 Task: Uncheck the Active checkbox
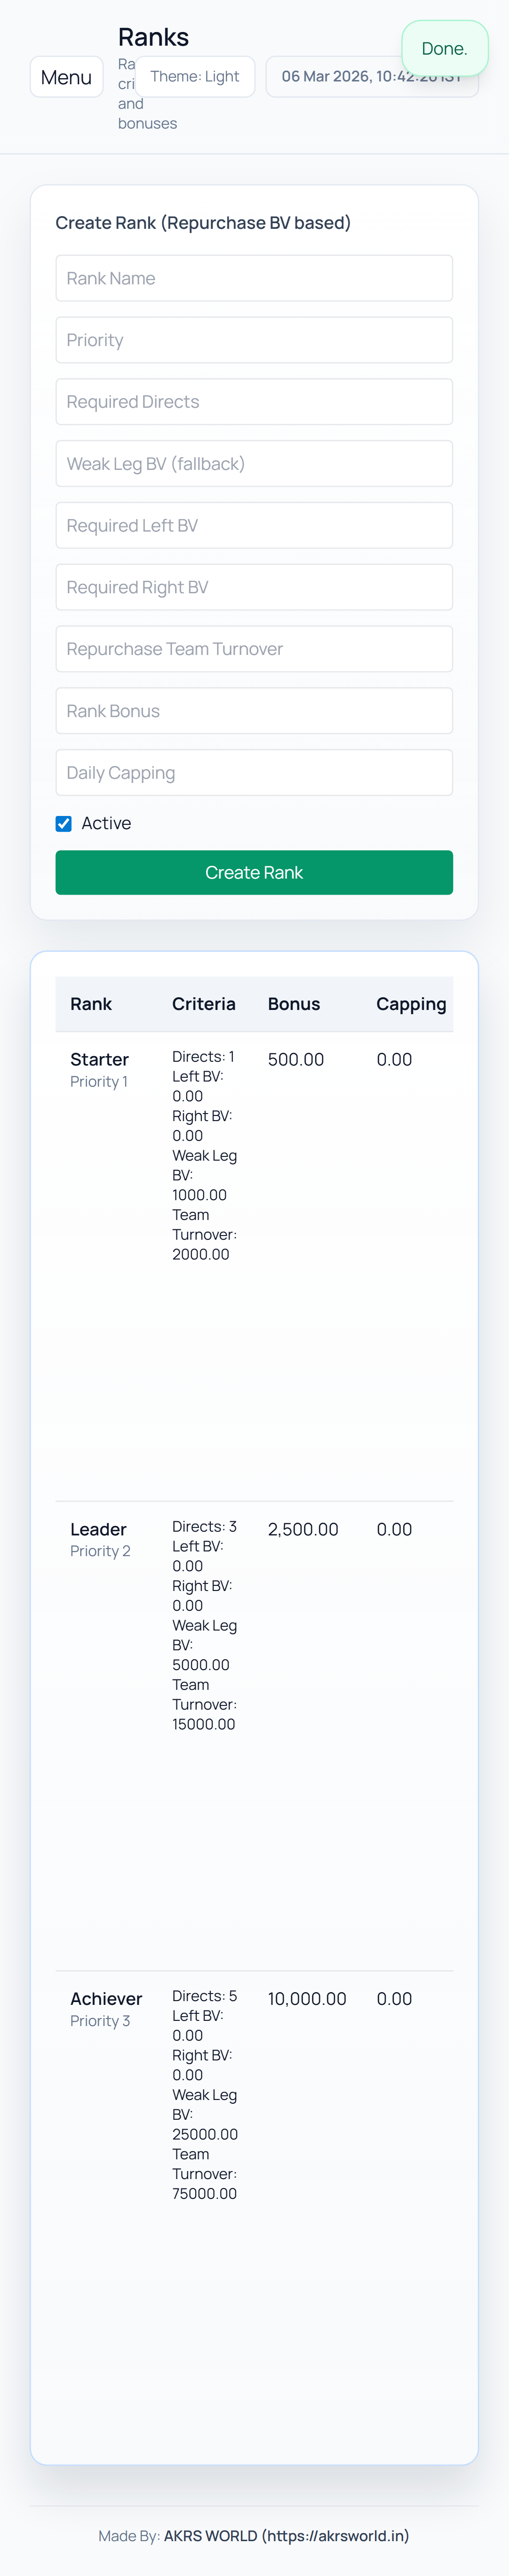click(64, 824)
